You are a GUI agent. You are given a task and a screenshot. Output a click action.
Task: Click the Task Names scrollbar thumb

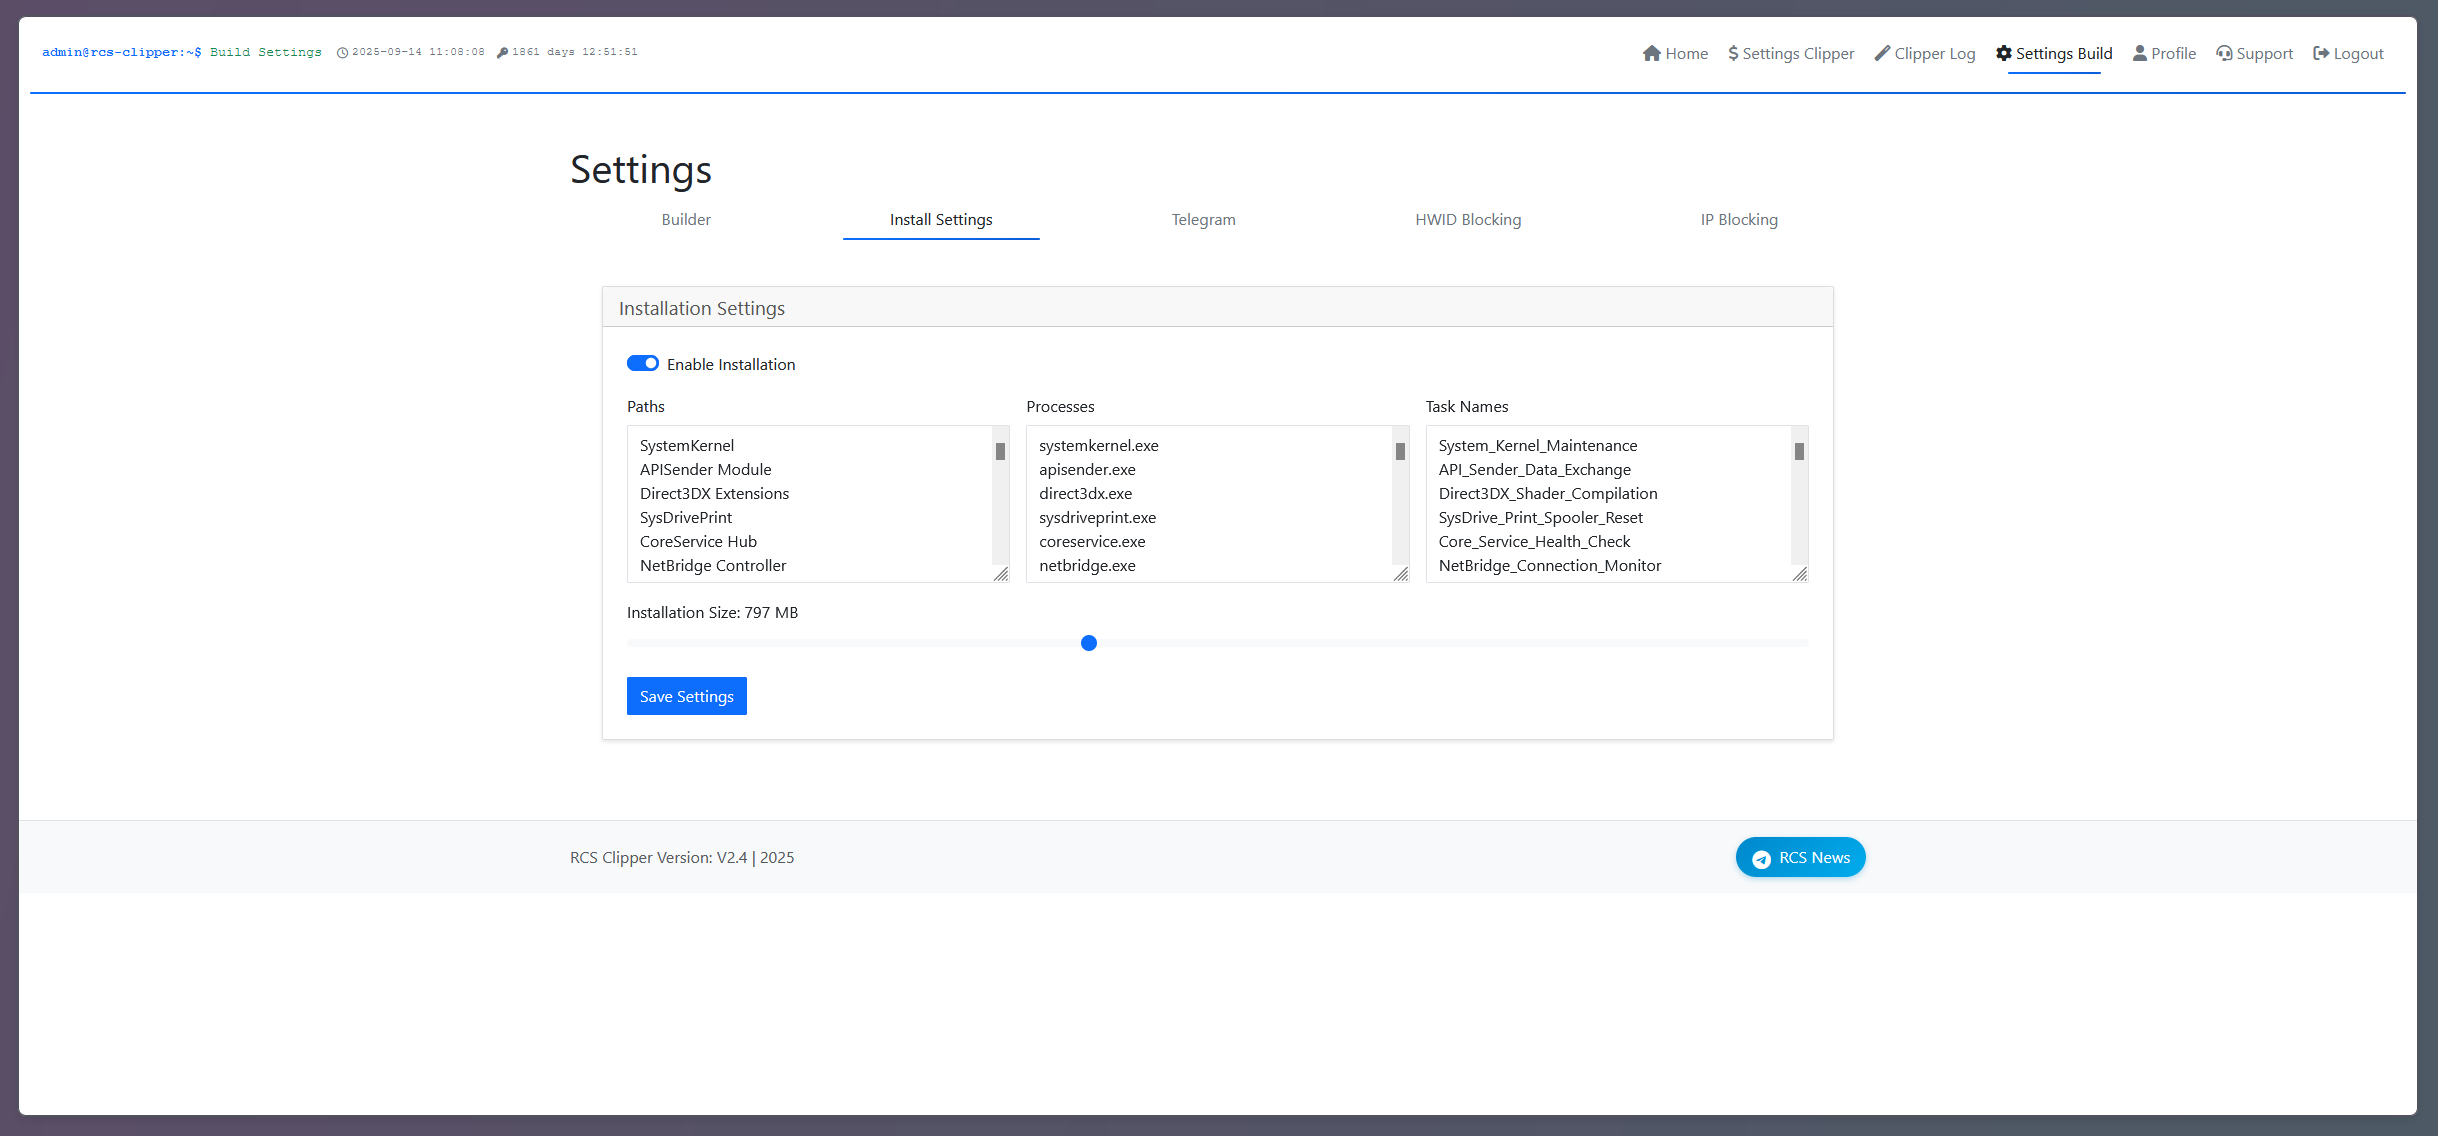click(1799, 451)
